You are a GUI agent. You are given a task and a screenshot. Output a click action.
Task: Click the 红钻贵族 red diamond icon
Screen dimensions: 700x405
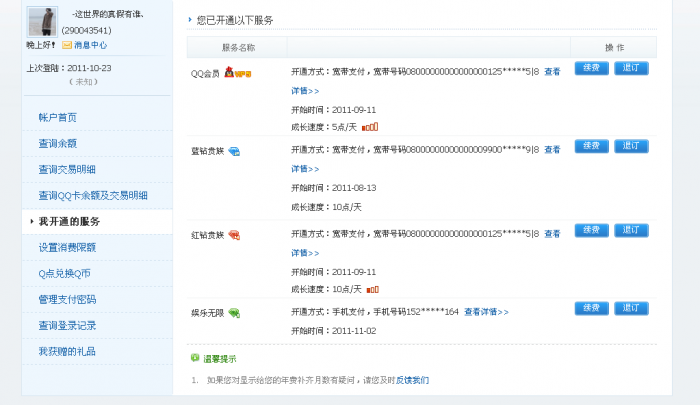click(234, 235)
